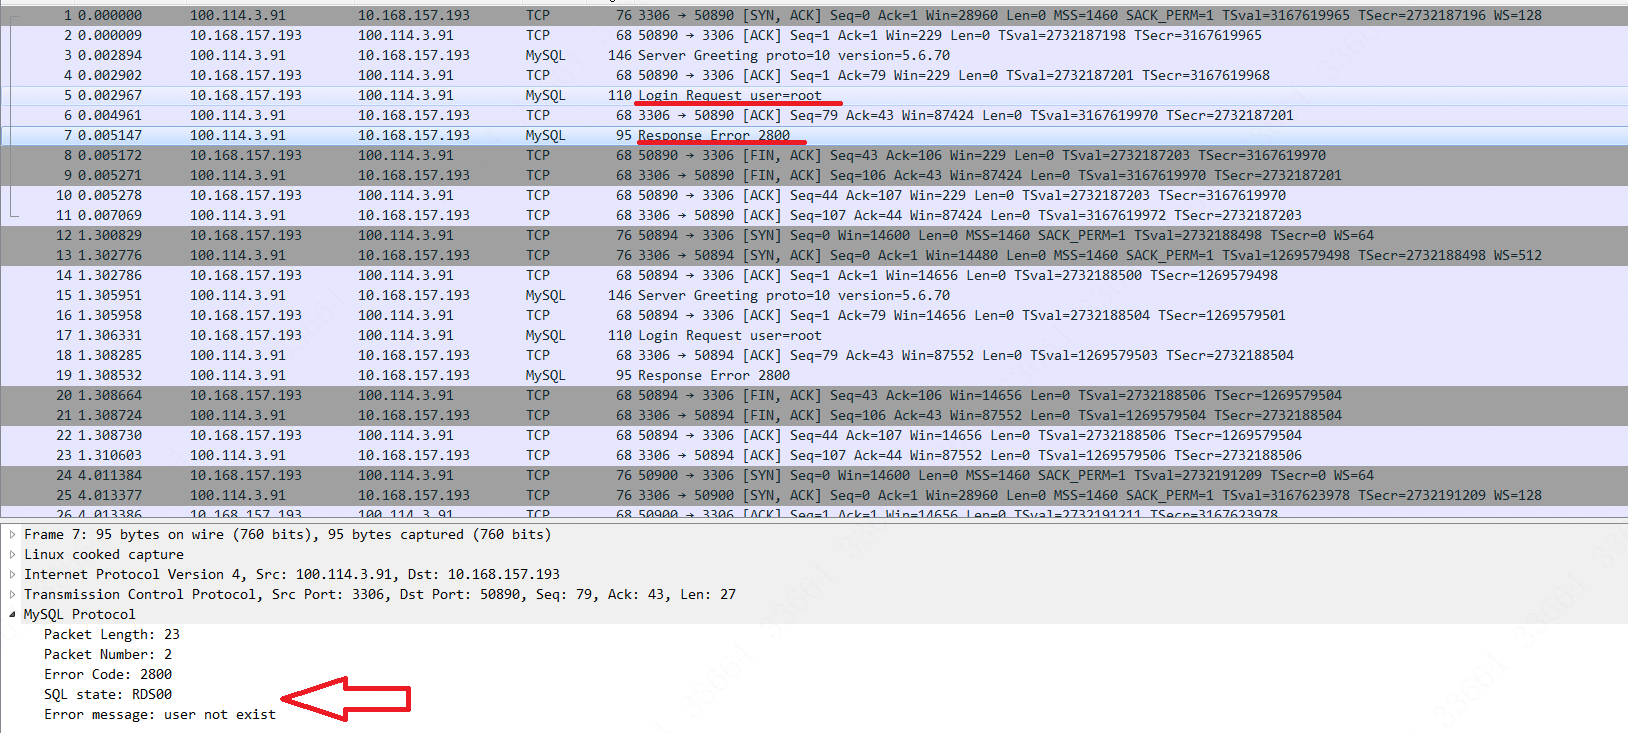Select packet 9 at time 0.005271
This screenshot has height=733, width=1628.
[814, 175]
